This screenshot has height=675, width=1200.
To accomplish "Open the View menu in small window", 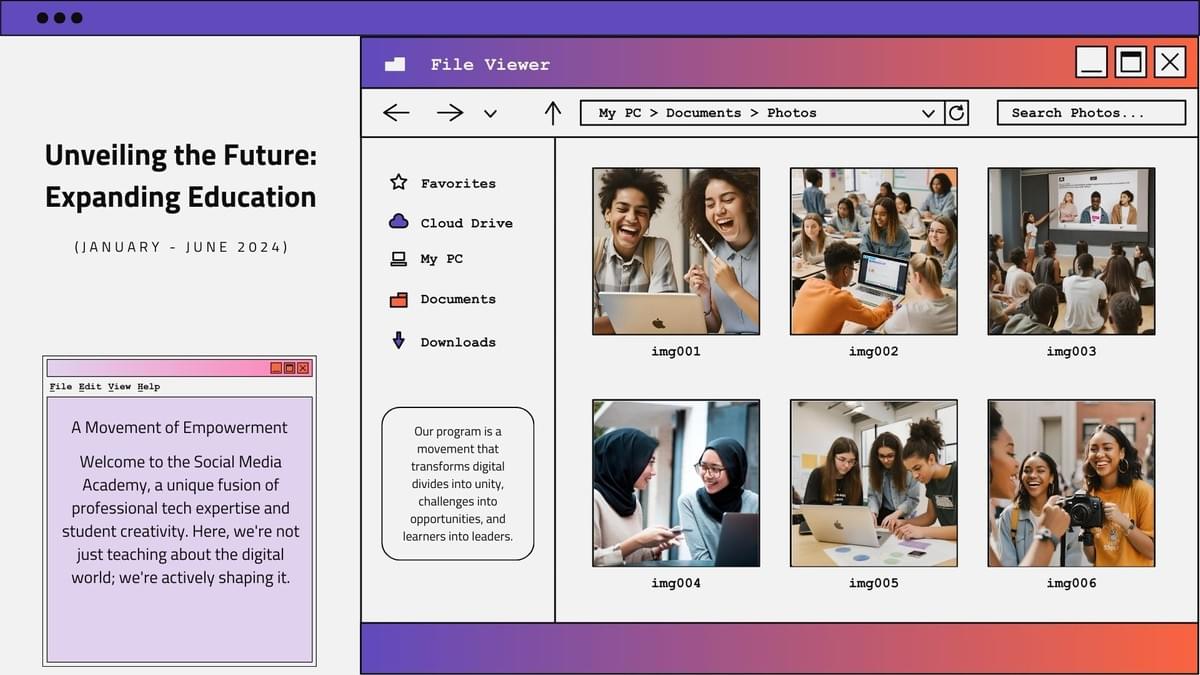I will [119, 387].
